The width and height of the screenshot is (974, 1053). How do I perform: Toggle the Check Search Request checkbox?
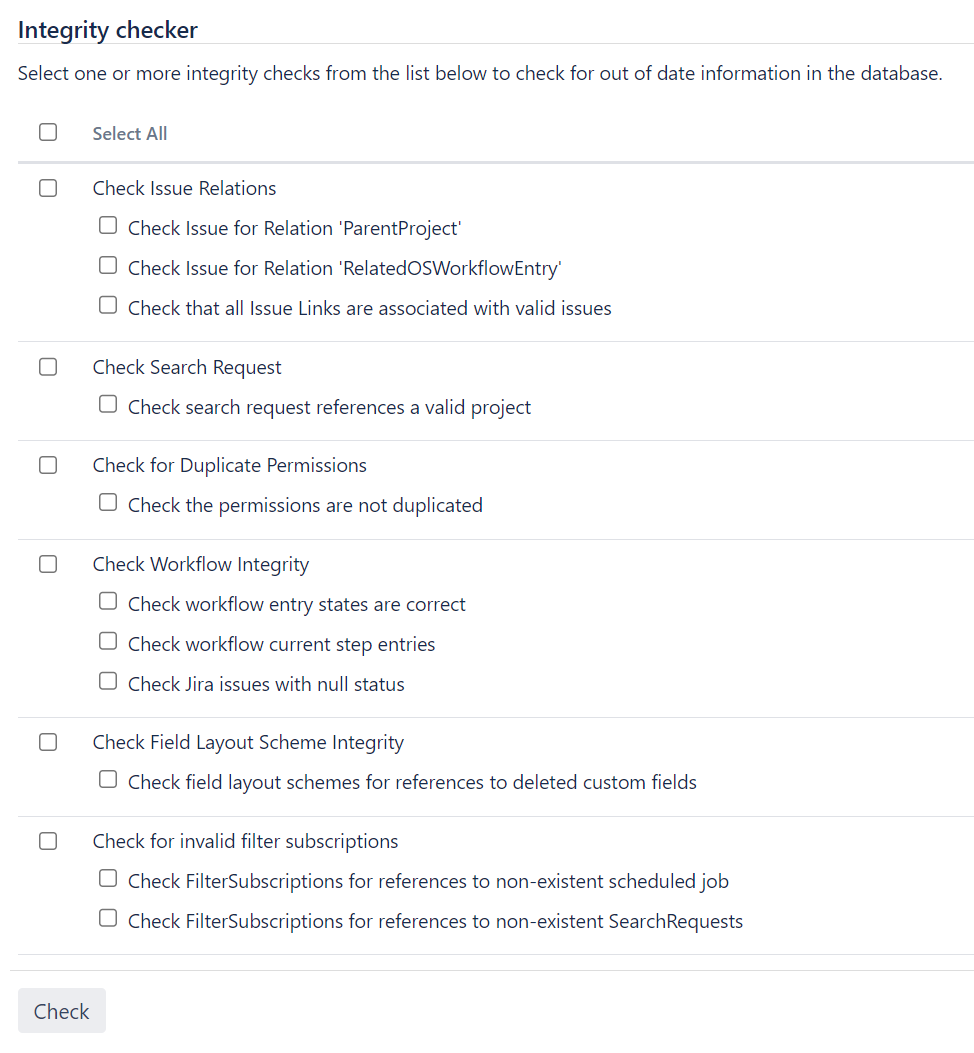pos(48,367)
